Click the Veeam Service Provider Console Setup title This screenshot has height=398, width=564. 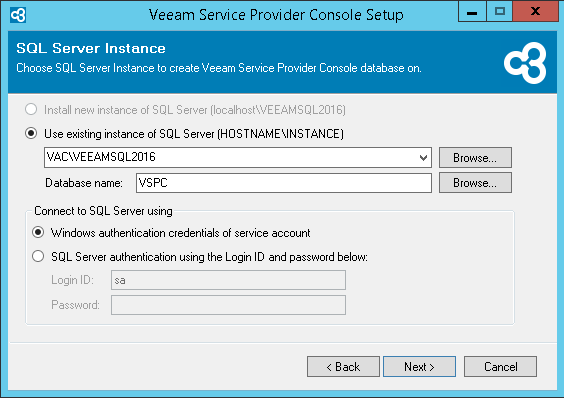point(276,15)
